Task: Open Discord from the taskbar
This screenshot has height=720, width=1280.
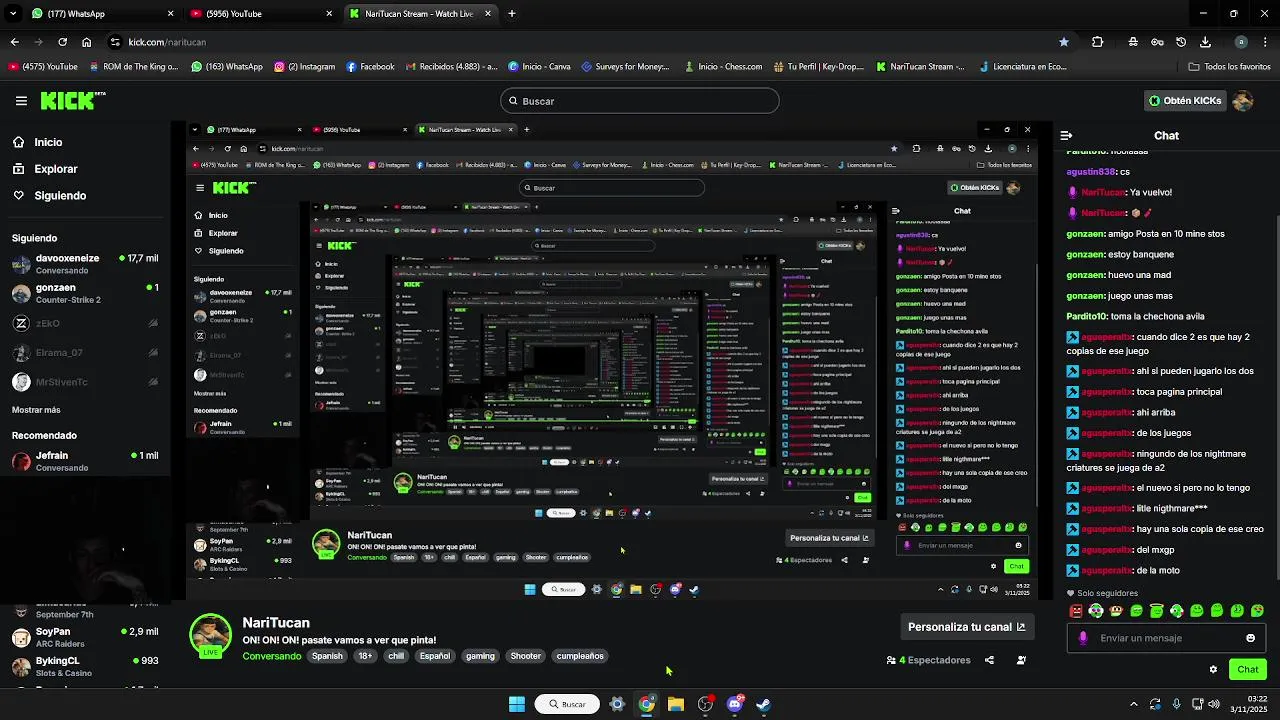Action: click(x=735, y=704)
